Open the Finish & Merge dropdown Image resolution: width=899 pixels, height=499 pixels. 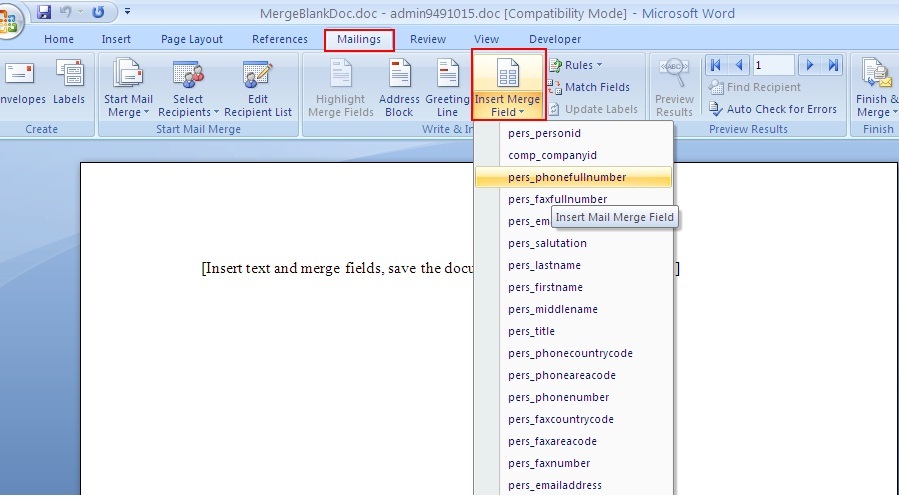click(876, 87)
